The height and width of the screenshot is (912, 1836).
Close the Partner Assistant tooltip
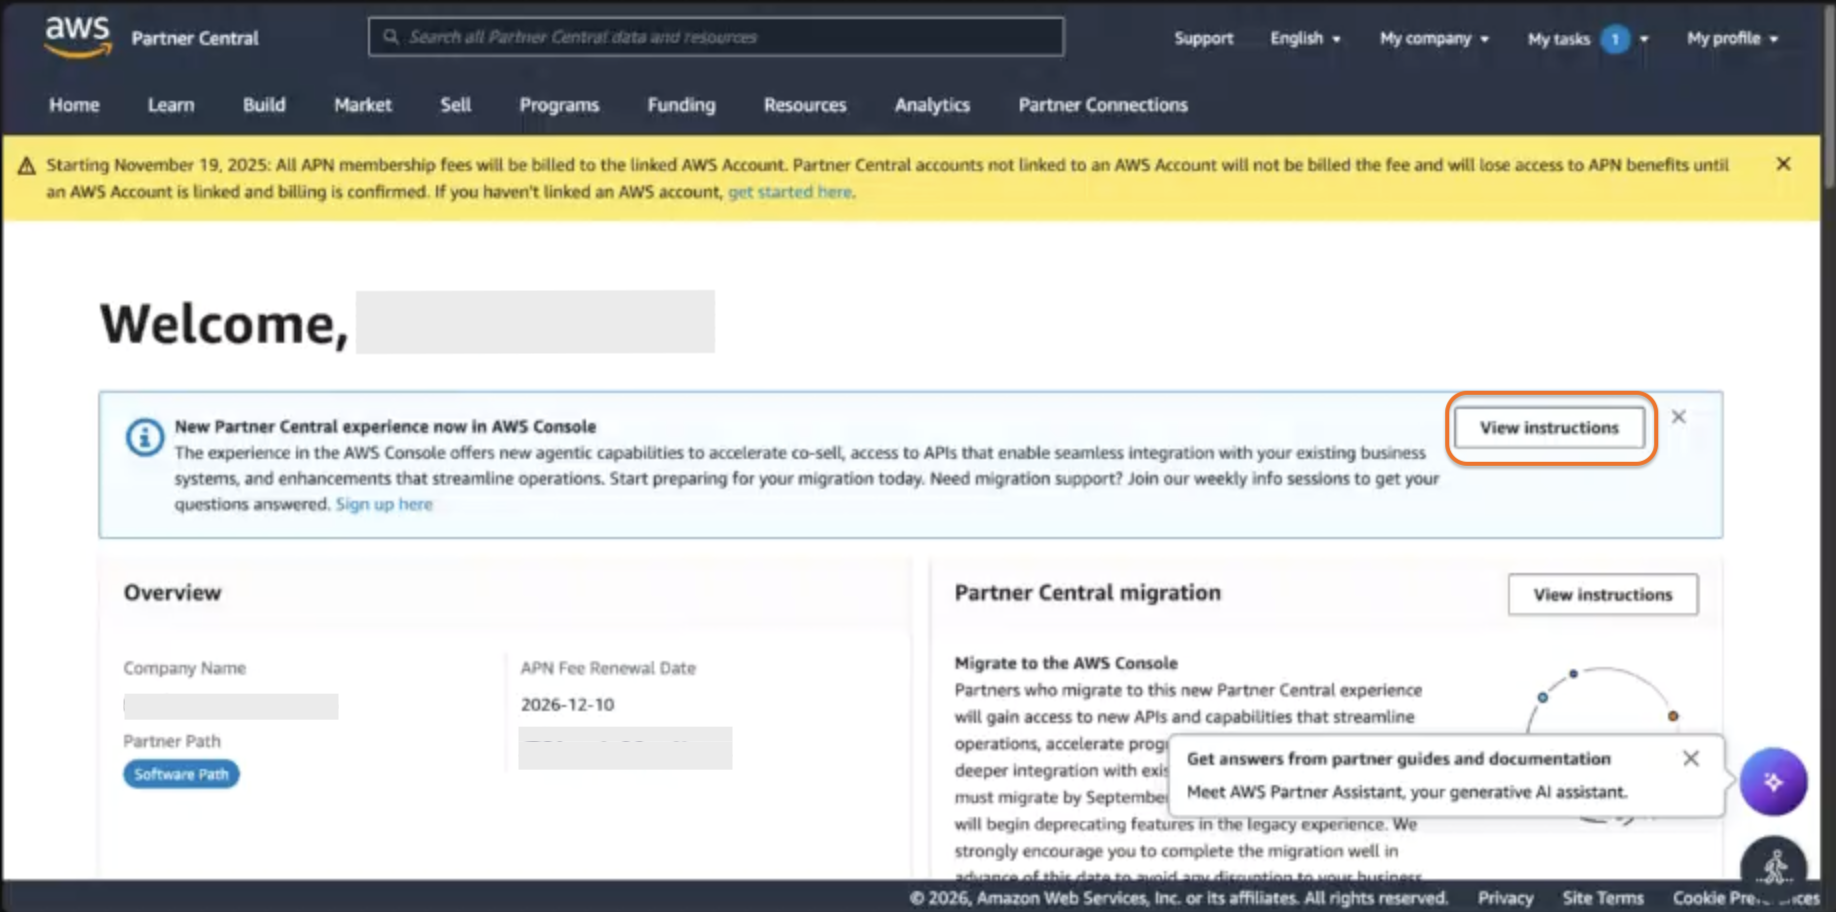[1691, 758]
